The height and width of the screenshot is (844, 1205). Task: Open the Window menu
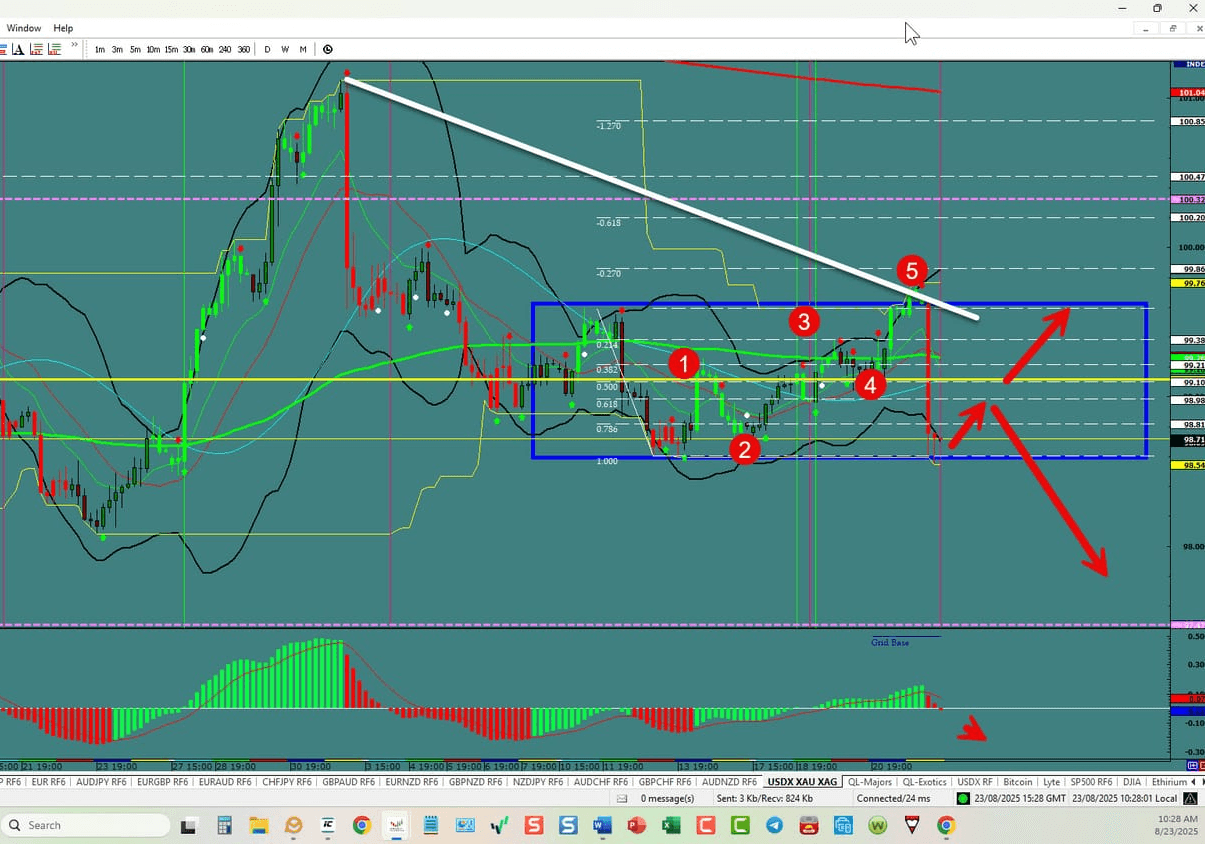(23, 28)
